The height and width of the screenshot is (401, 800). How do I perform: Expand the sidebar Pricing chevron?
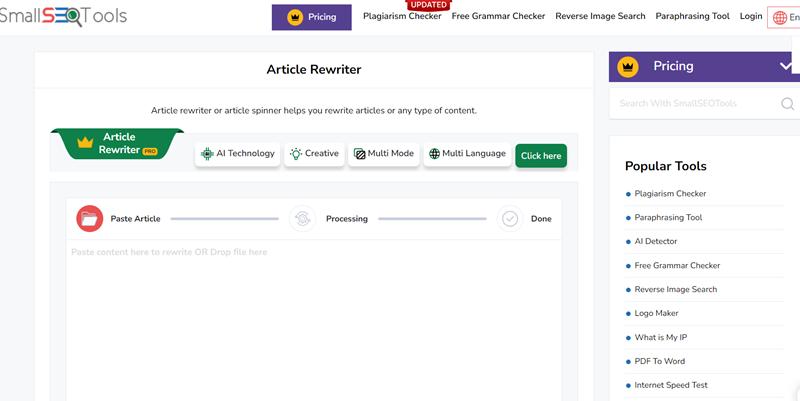click(786, 66)
